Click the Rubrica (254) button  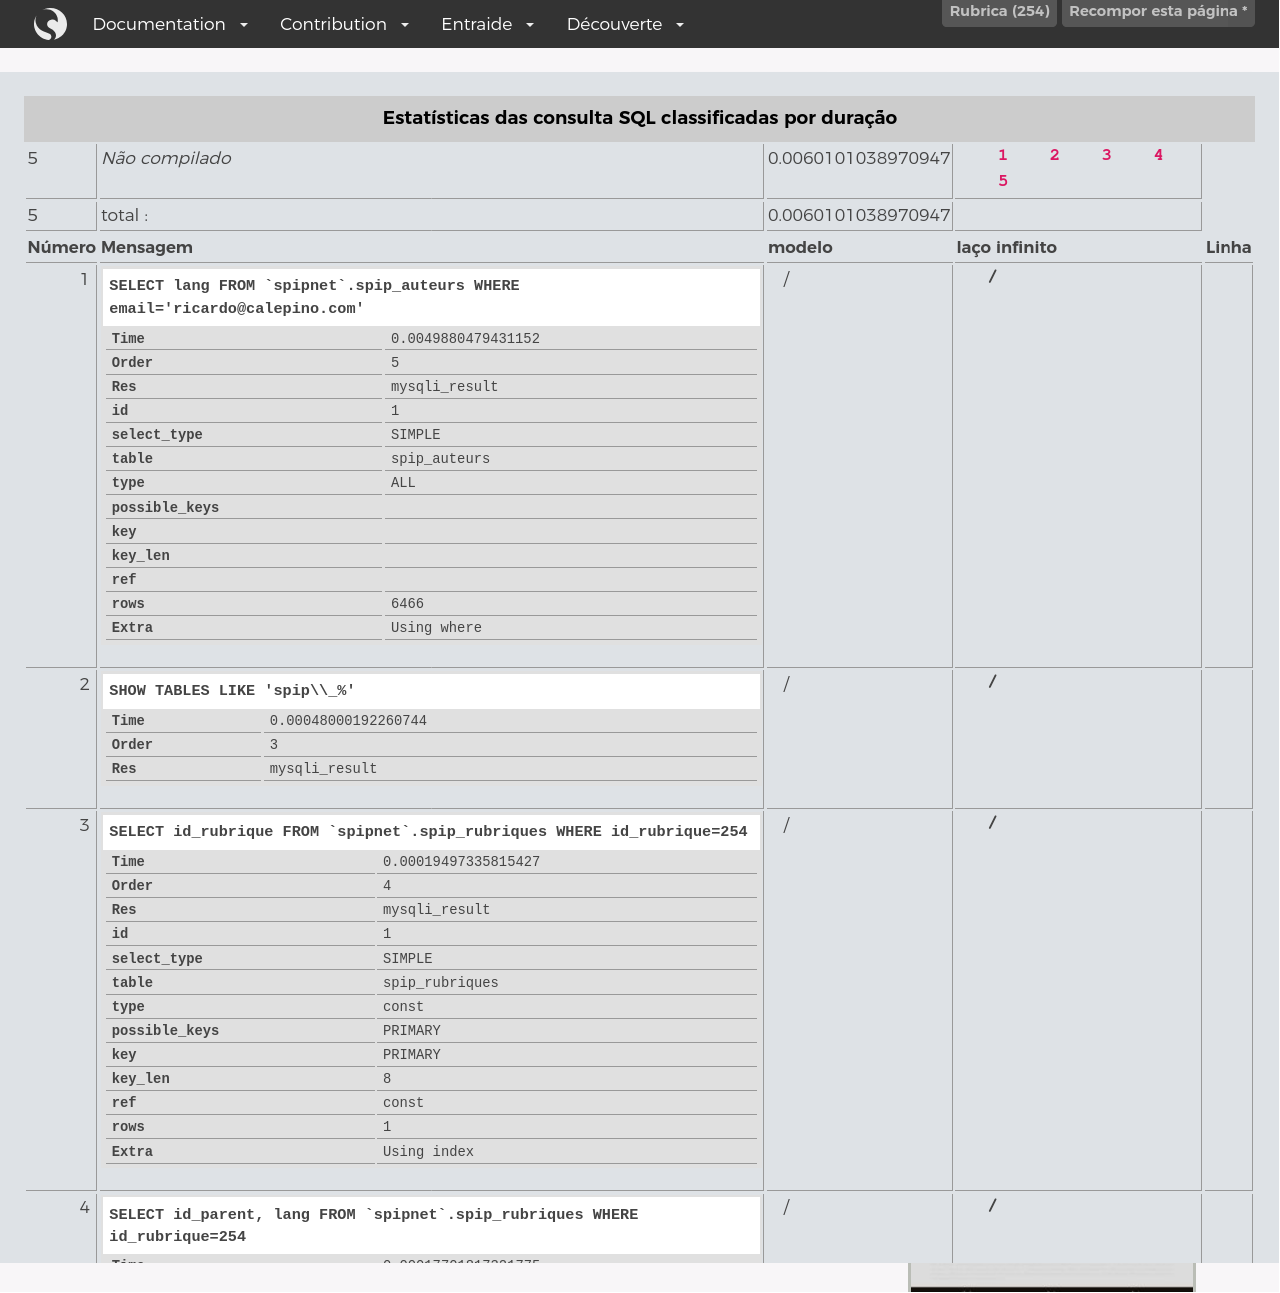999,12
